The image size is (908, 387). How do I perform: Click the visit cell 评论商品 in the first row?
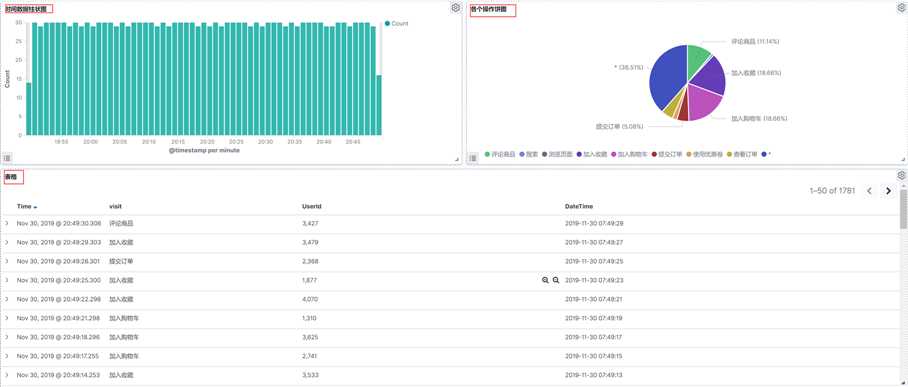[x=121, y=223]
